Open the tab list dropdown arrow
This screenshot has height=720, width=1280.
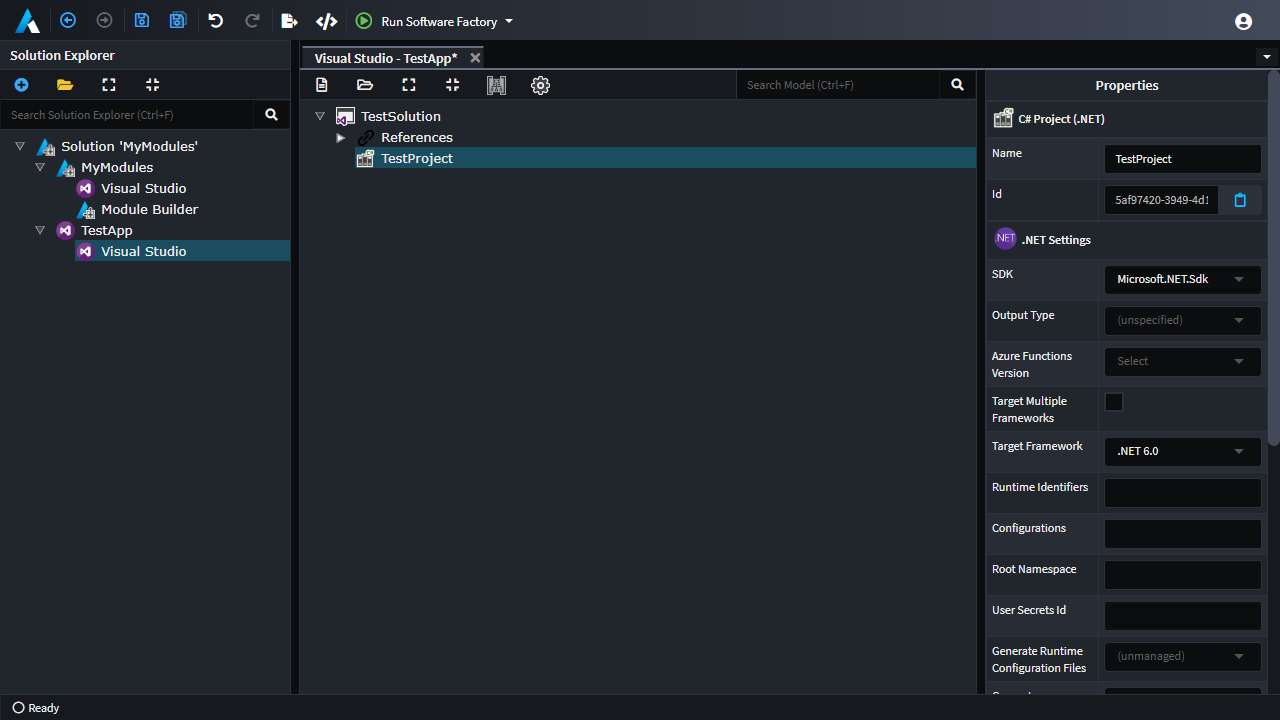click(x=1267, y=57)
